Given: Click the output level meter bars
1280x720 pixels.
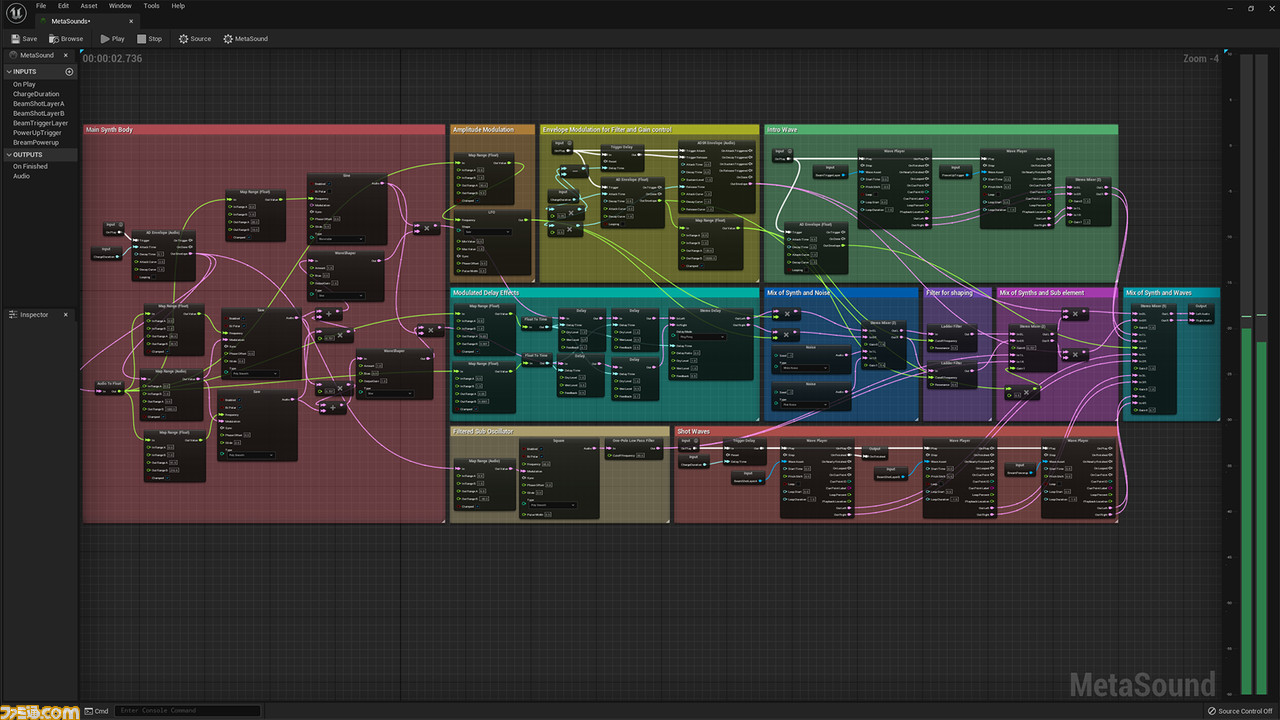Looking at the screenshot, I should pos(1254,375).
